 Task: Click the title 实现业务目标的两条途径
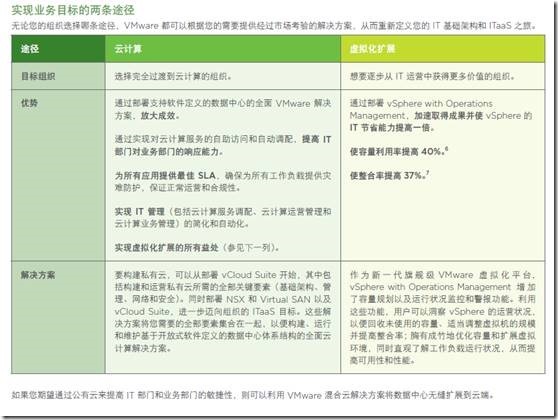click(x=73, y=10)
